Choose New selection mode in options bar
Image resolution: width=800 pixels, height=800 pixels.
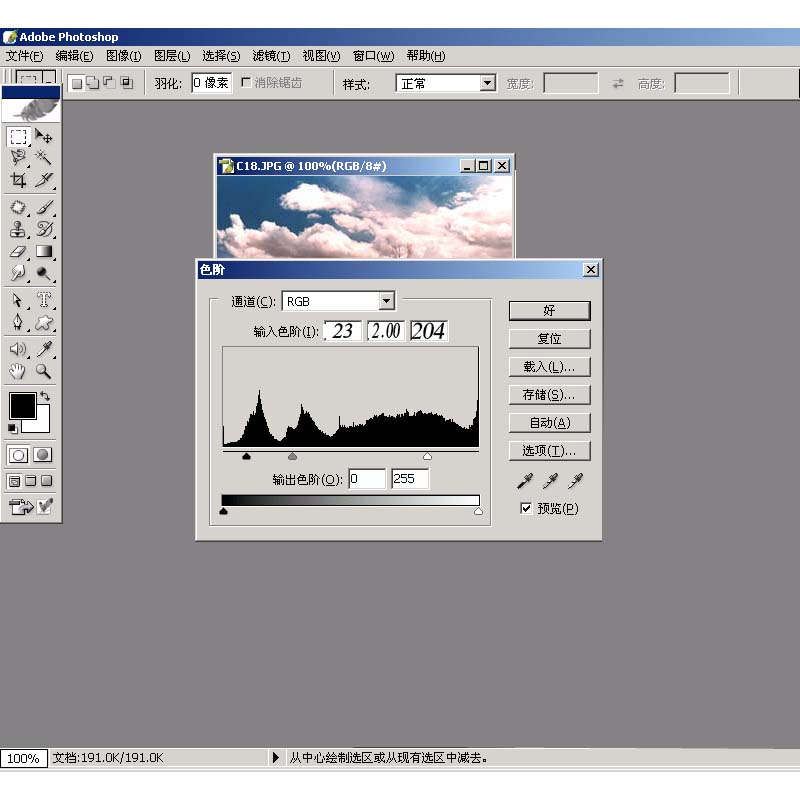77,83
